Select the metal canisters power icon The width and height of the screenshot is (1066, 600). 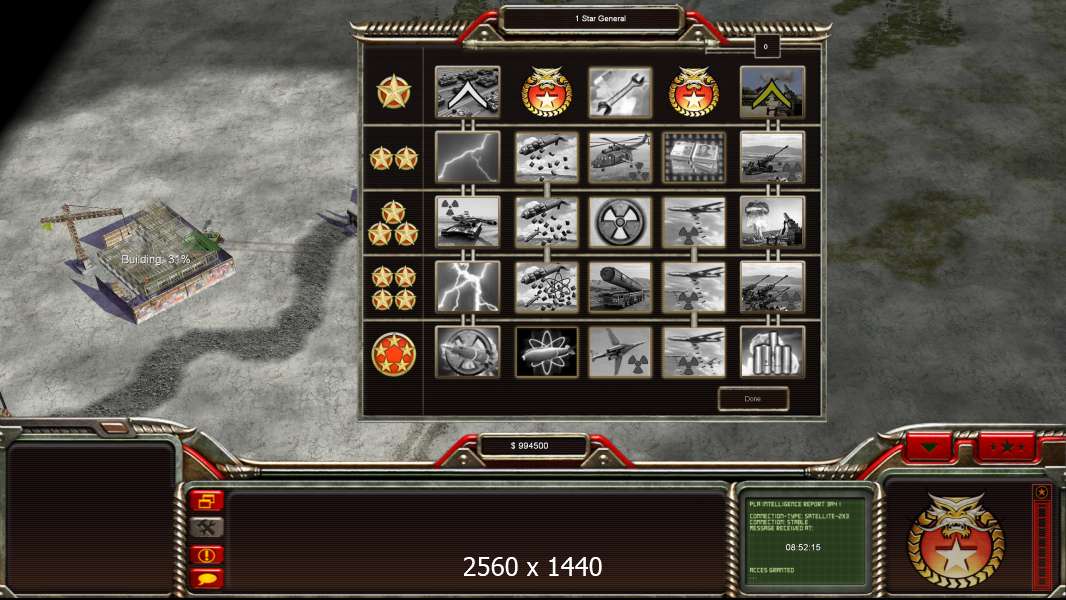(772, 352)
